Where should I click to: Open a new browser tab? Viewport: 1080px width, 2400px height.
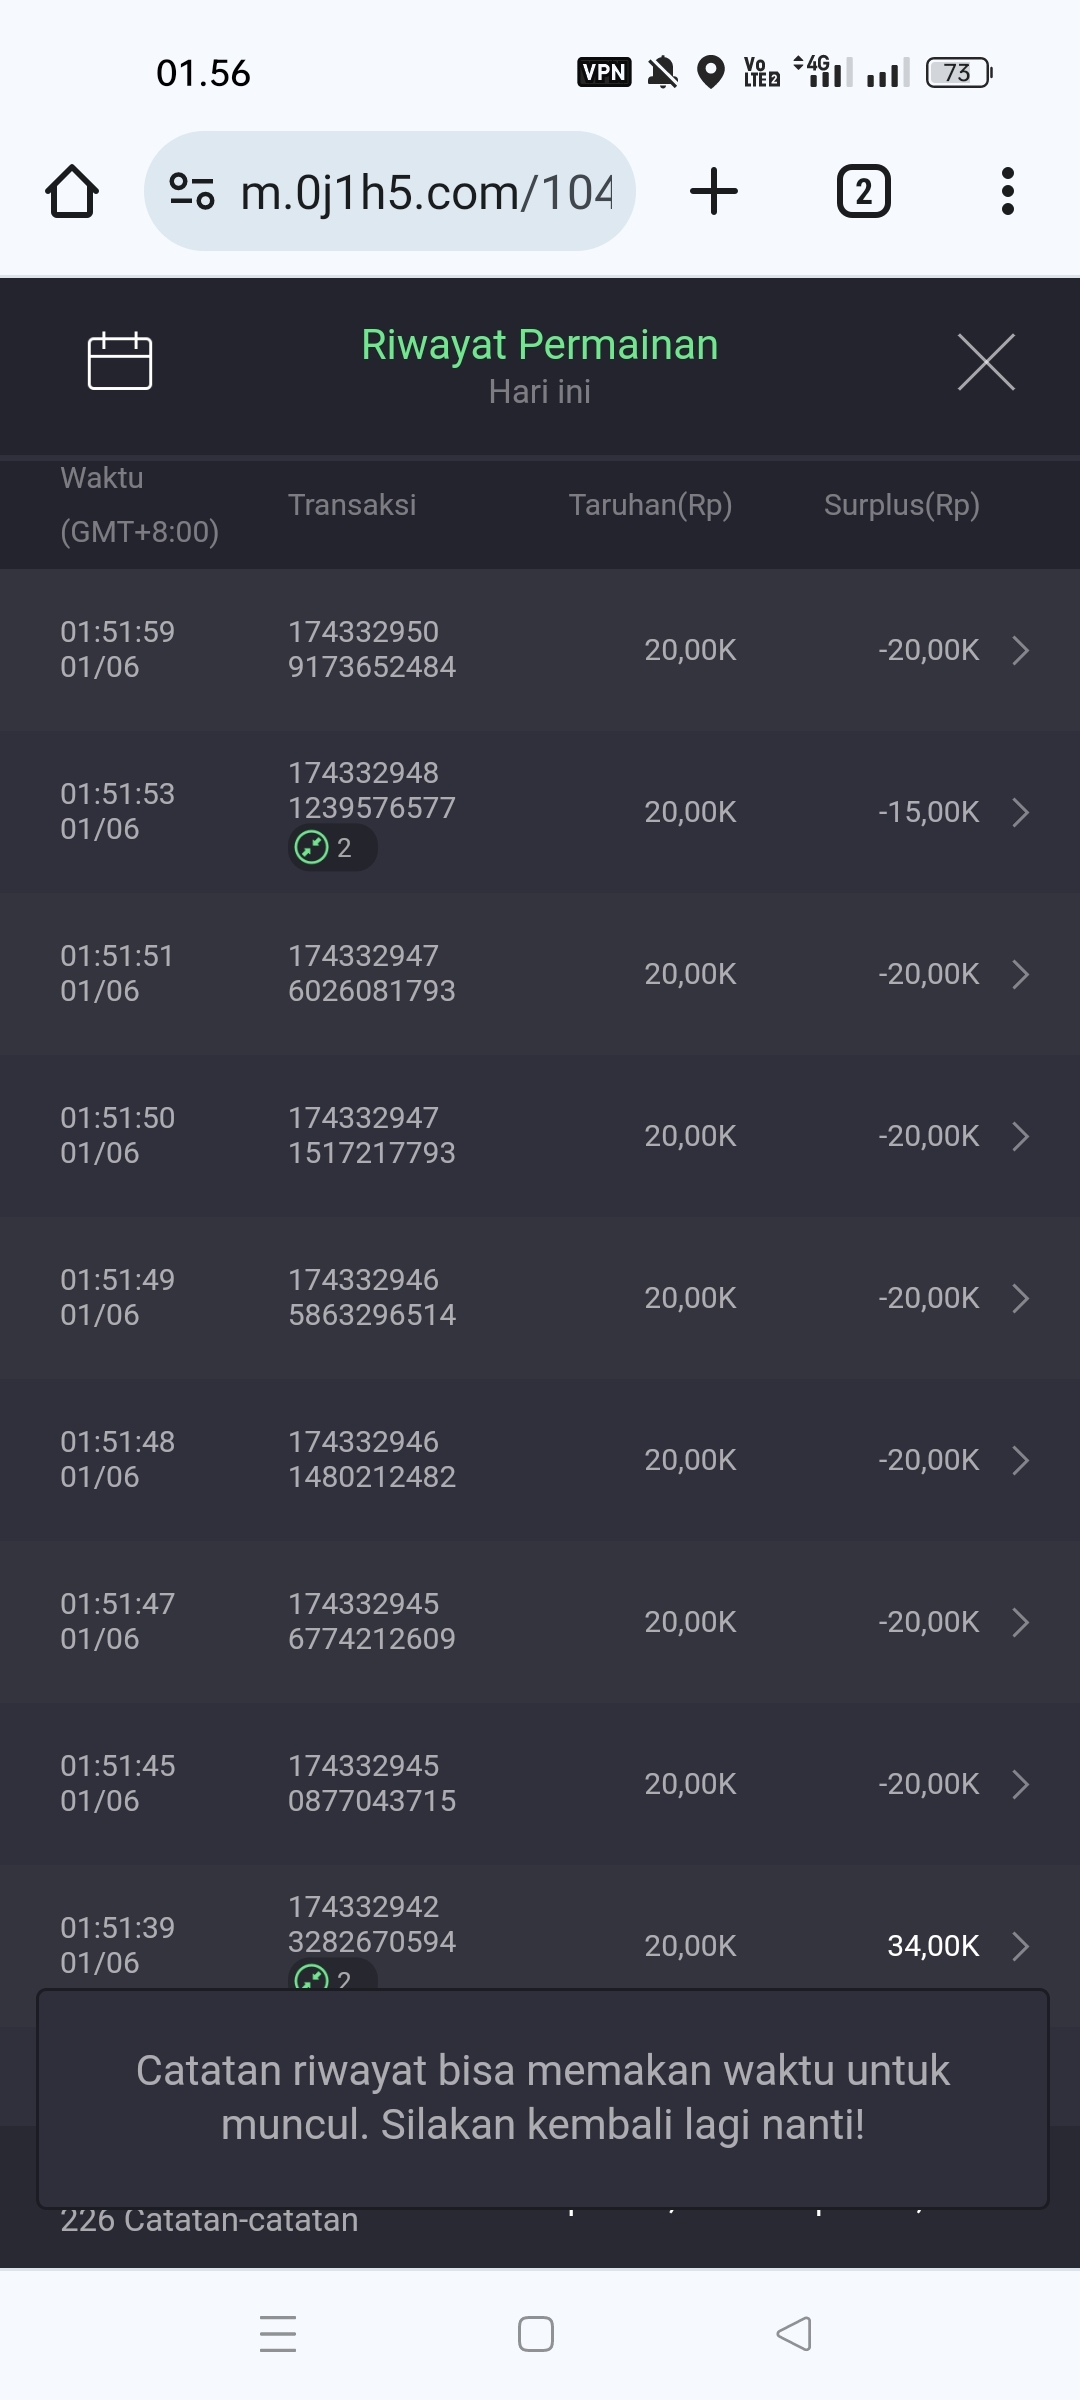pyautogui.click(x=714, y=191)
